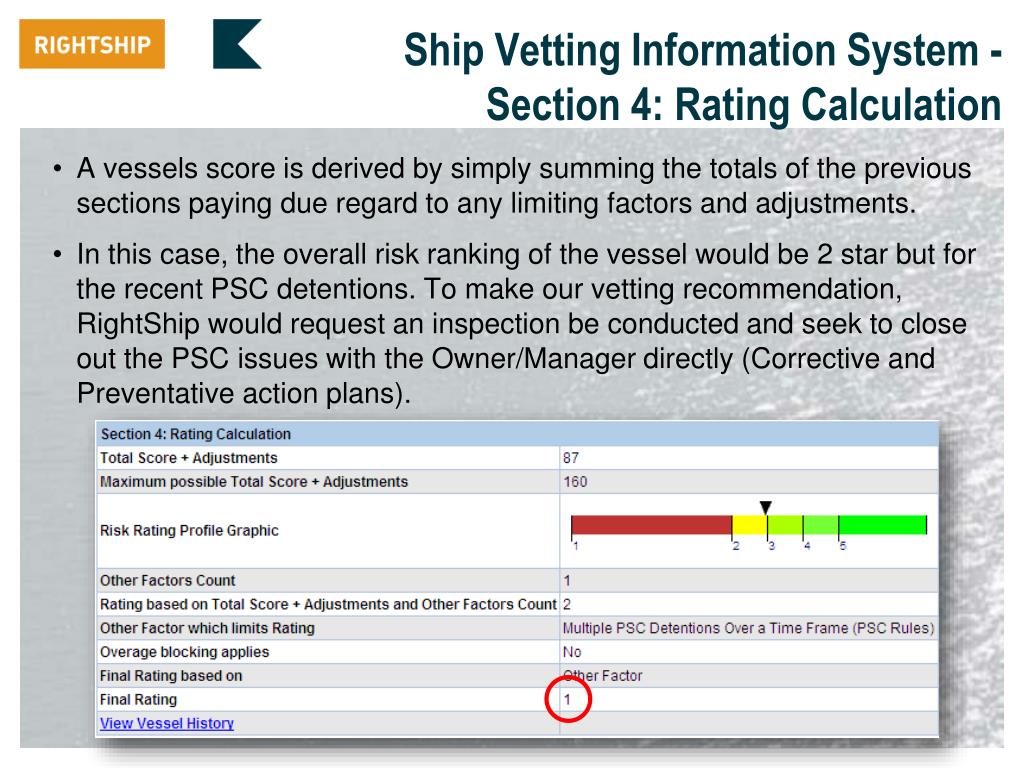The width and height of the screenshot is (1024, 768).
Task: Click the dark teal K logo
Action: [x=237, y=44]
